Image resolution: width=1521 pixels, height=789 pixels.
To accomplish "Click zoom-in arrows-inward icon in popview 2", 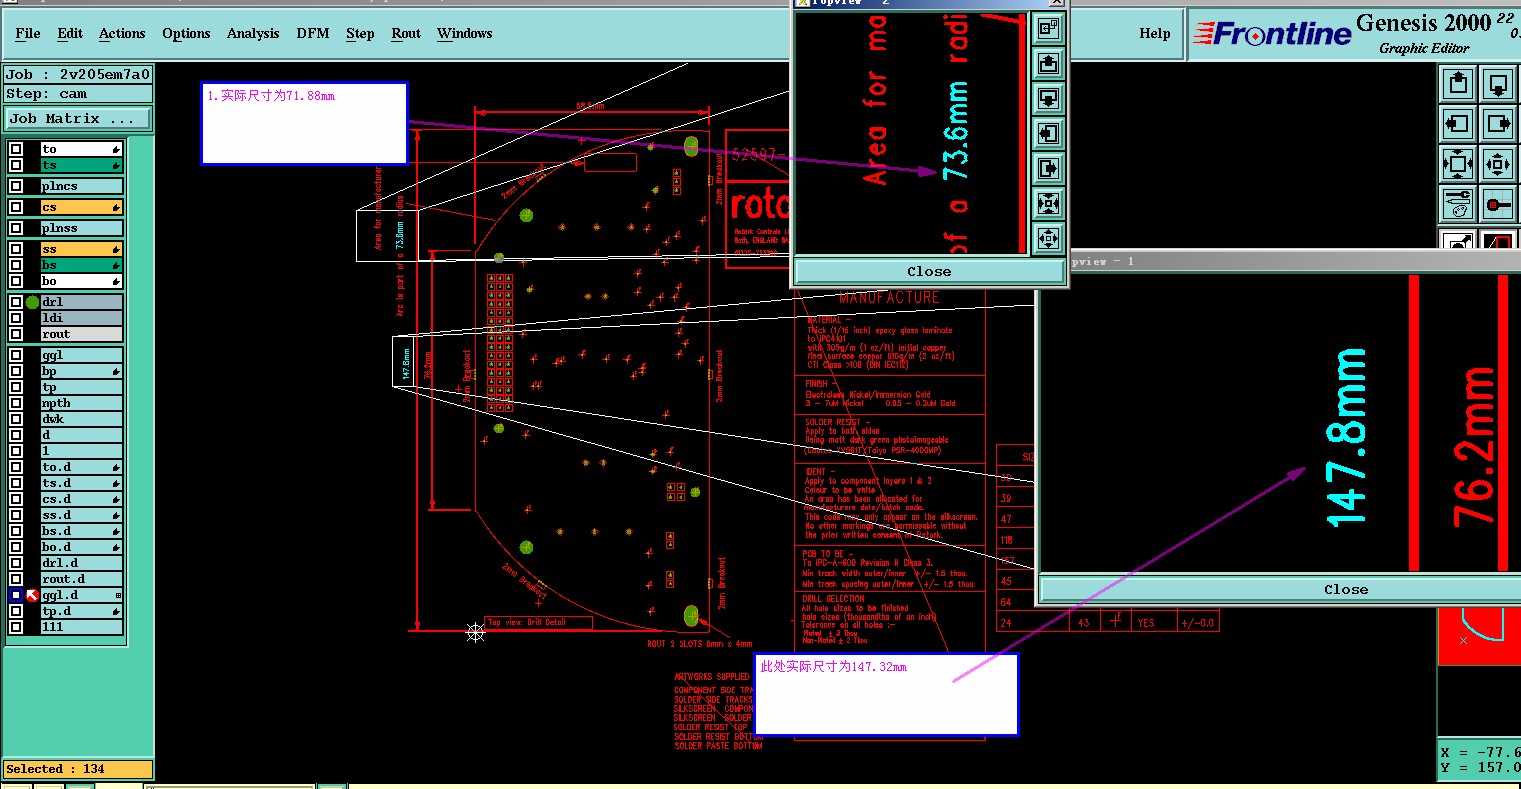I will 1048,203.
